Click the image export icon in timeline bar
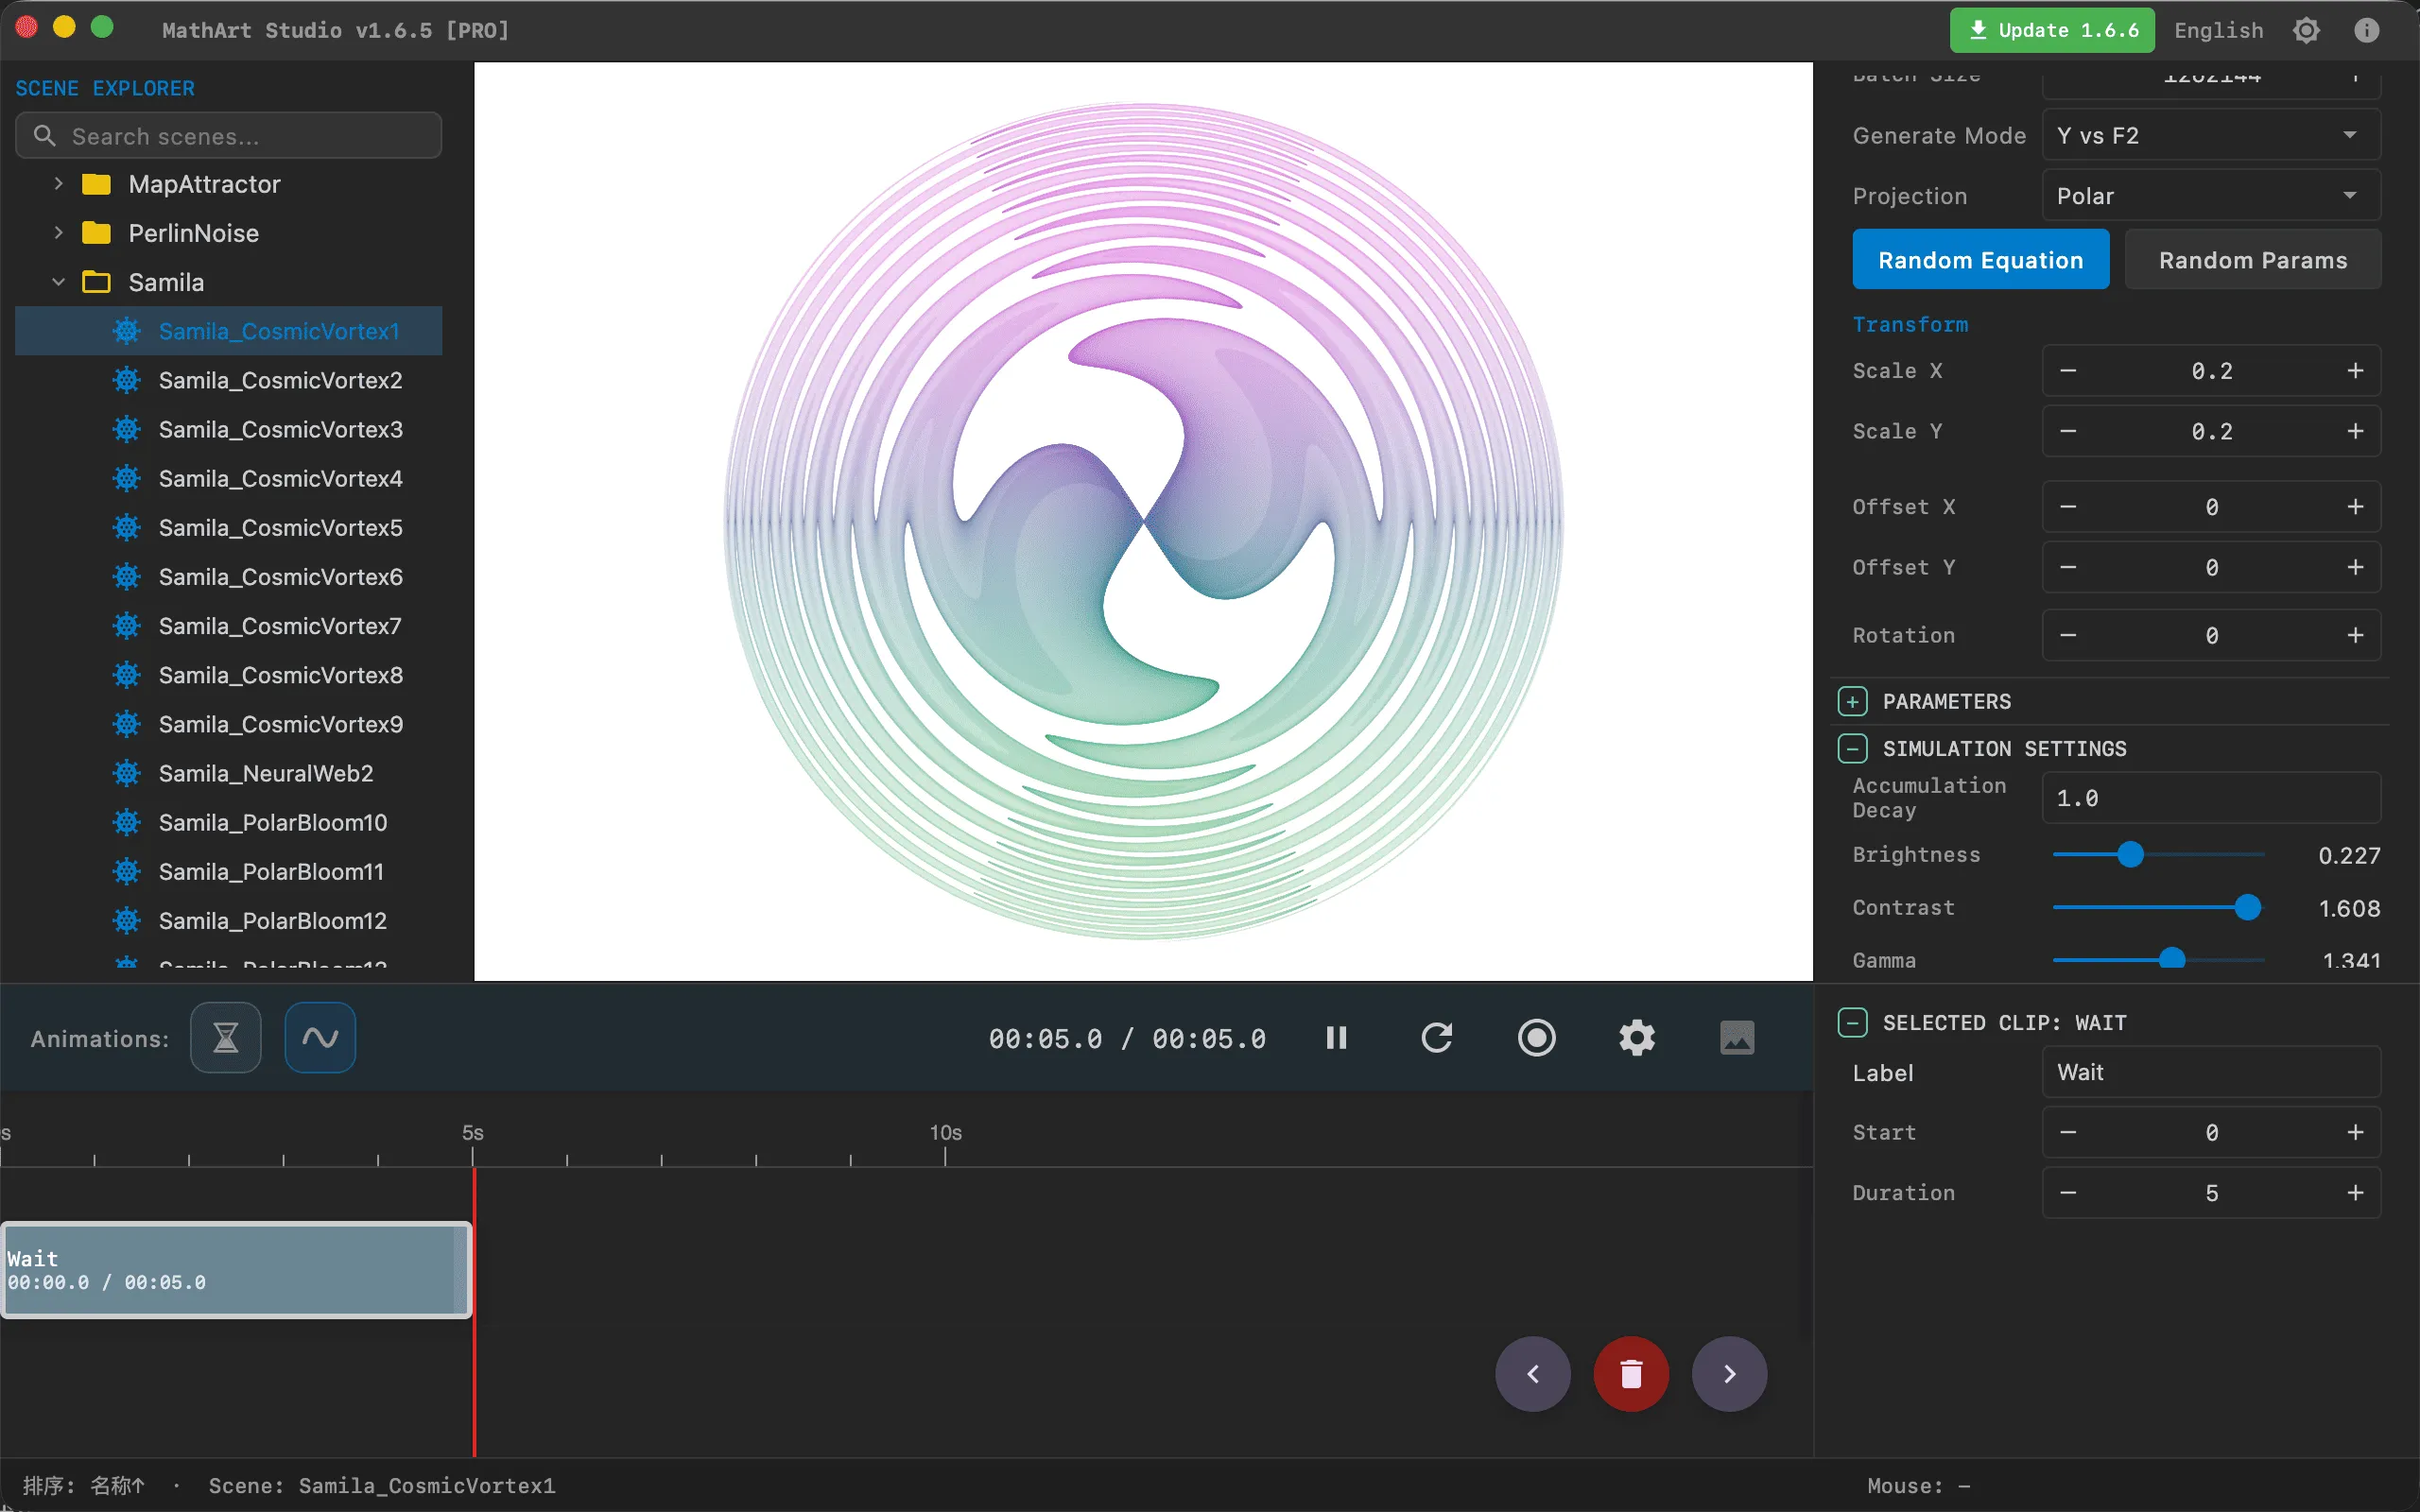The height and width of the screenshot is (1512, 2420). coord(1737,1038)
